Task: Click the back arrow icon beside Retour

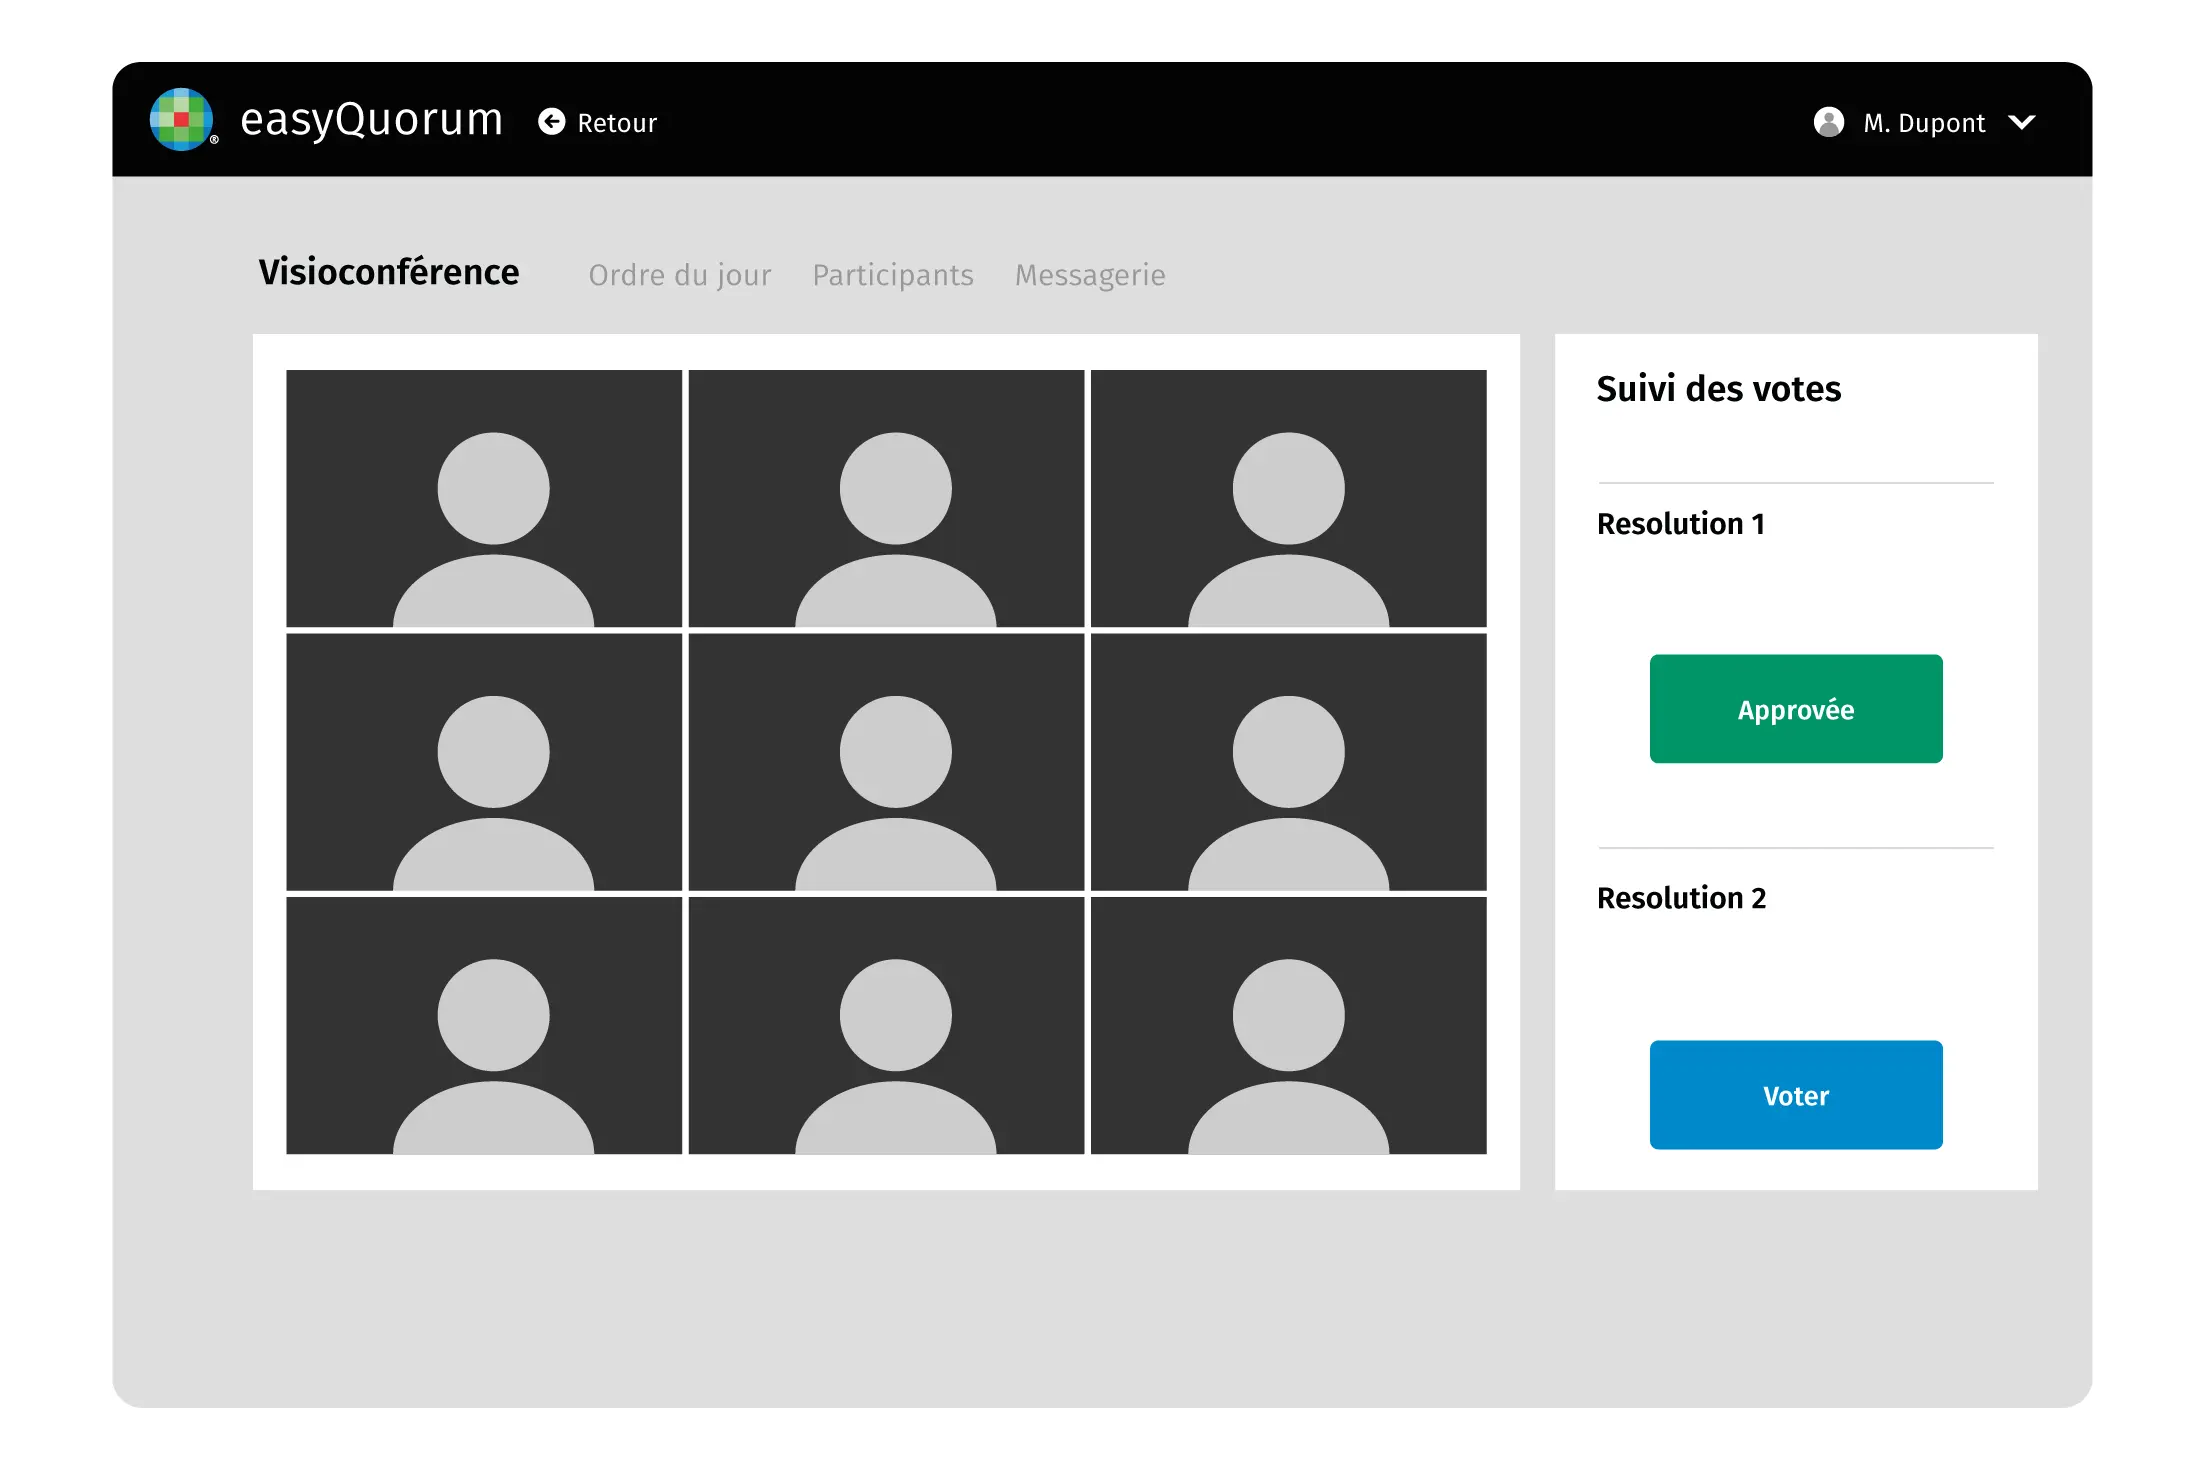Action: [552, 122]
